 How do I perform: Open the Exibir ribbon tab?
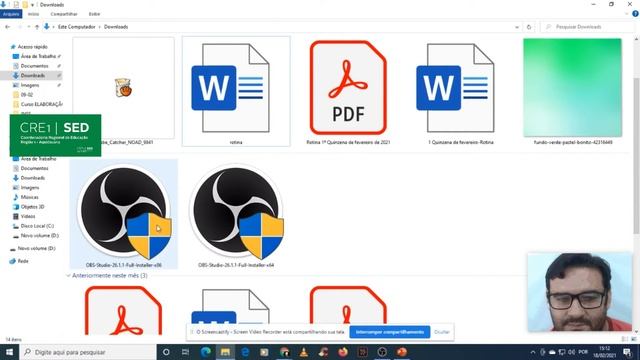coord(94,14)
